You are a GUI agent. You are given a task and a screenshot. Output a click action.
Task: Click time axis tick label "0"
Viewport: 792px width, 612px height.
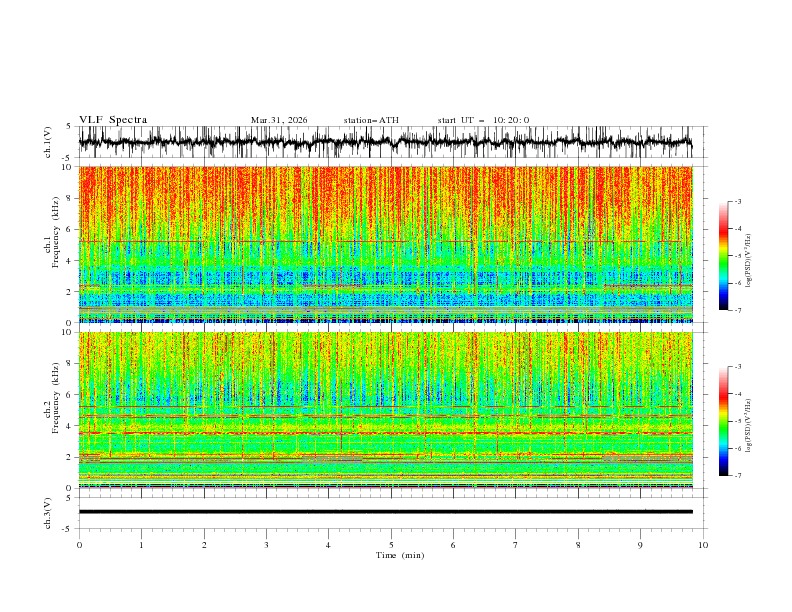coord(79,545)
